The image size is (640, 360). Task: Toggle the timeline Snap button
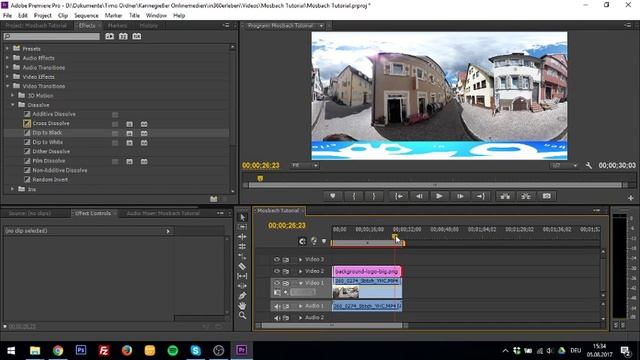click(302, 241)
